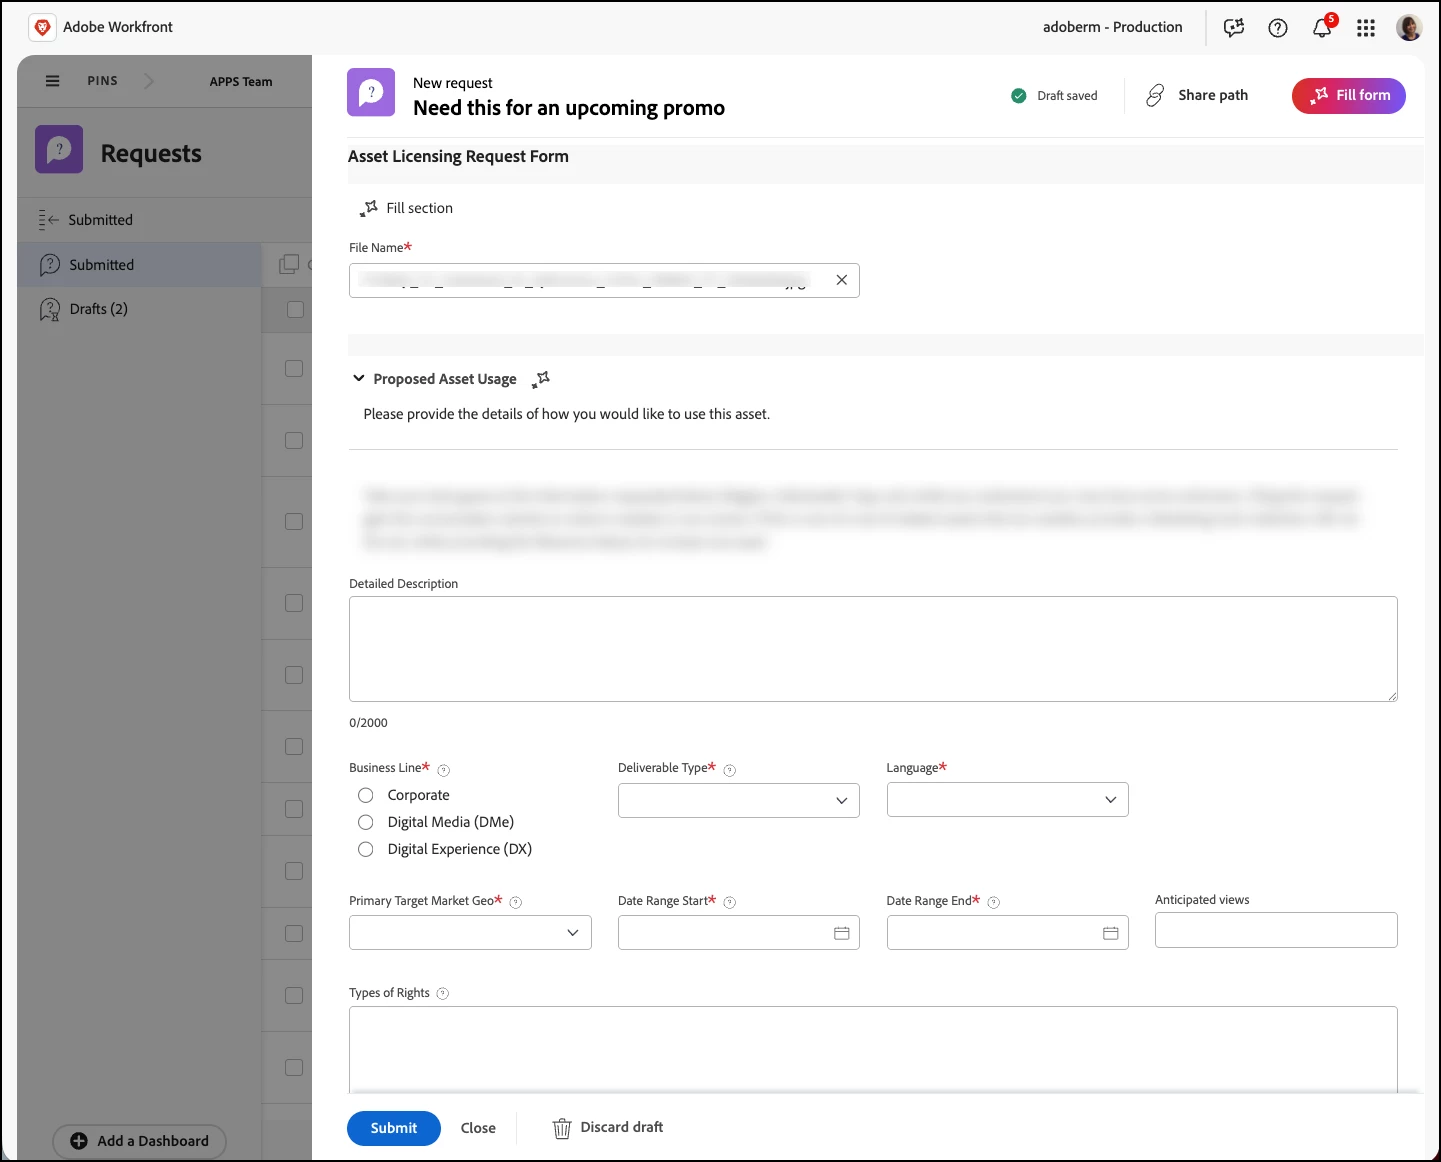This screenshot has height=1162, width=1441.
Task: Click the File Name input field
Action: (x=604, y=280)
